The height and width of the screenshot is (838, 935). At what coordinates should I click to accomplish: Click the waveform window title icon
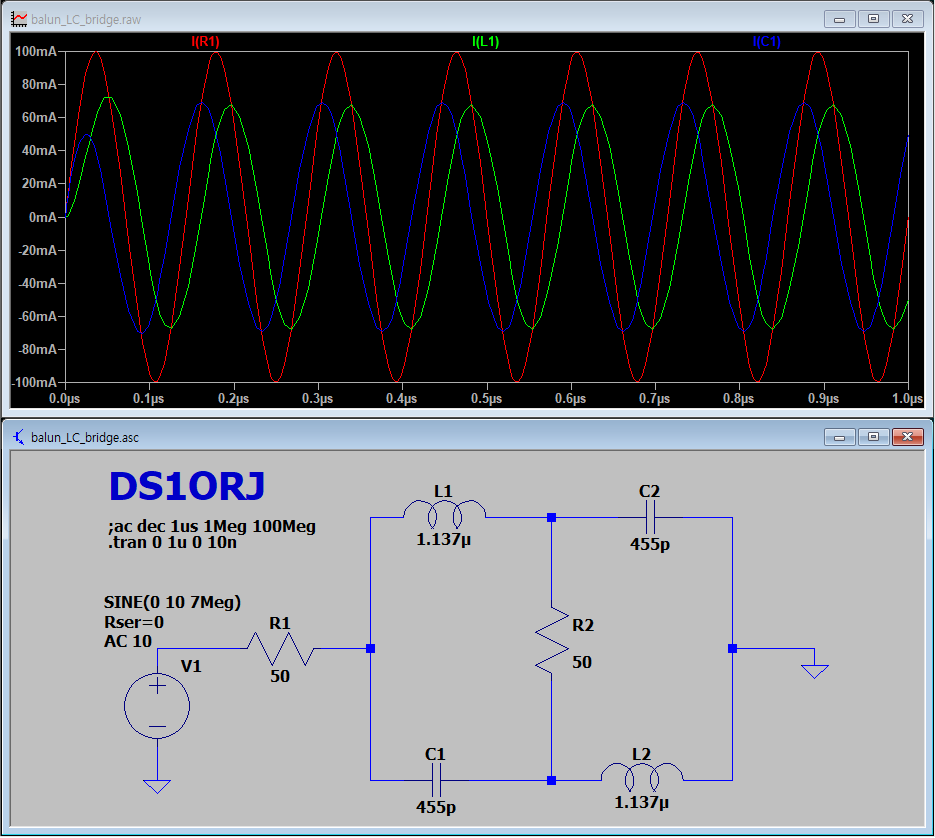tap(19, 19)
